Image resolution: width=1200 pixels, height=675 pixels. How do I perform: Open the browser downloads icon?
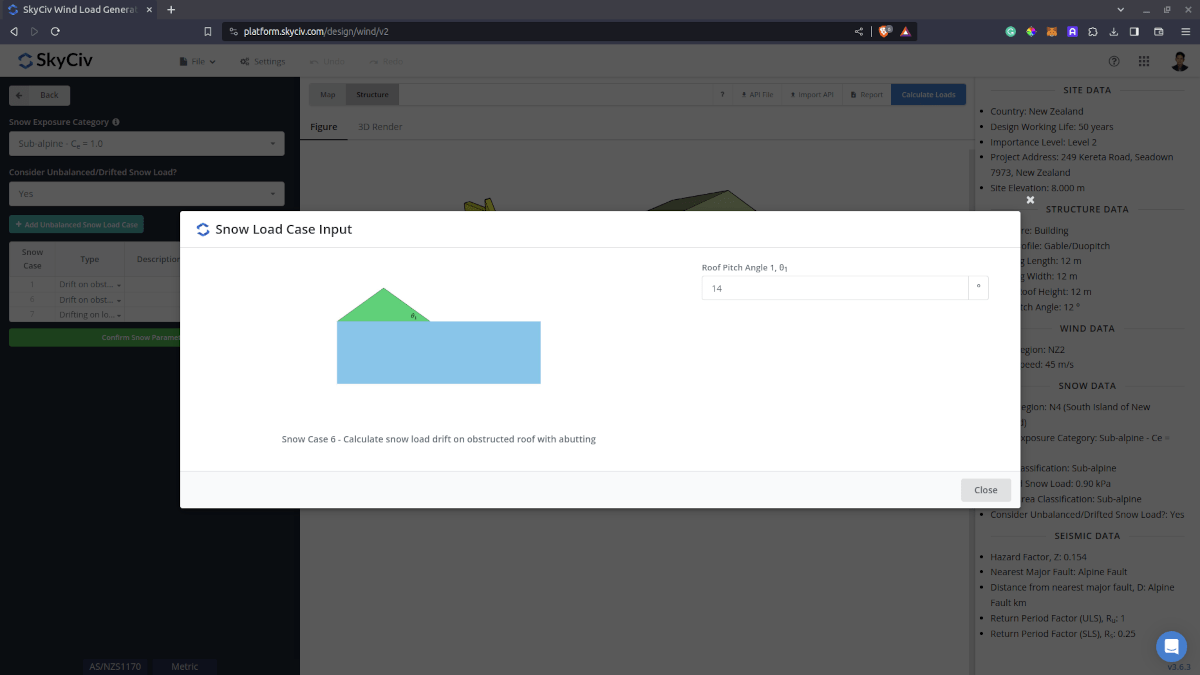(x=1114, y=31)
